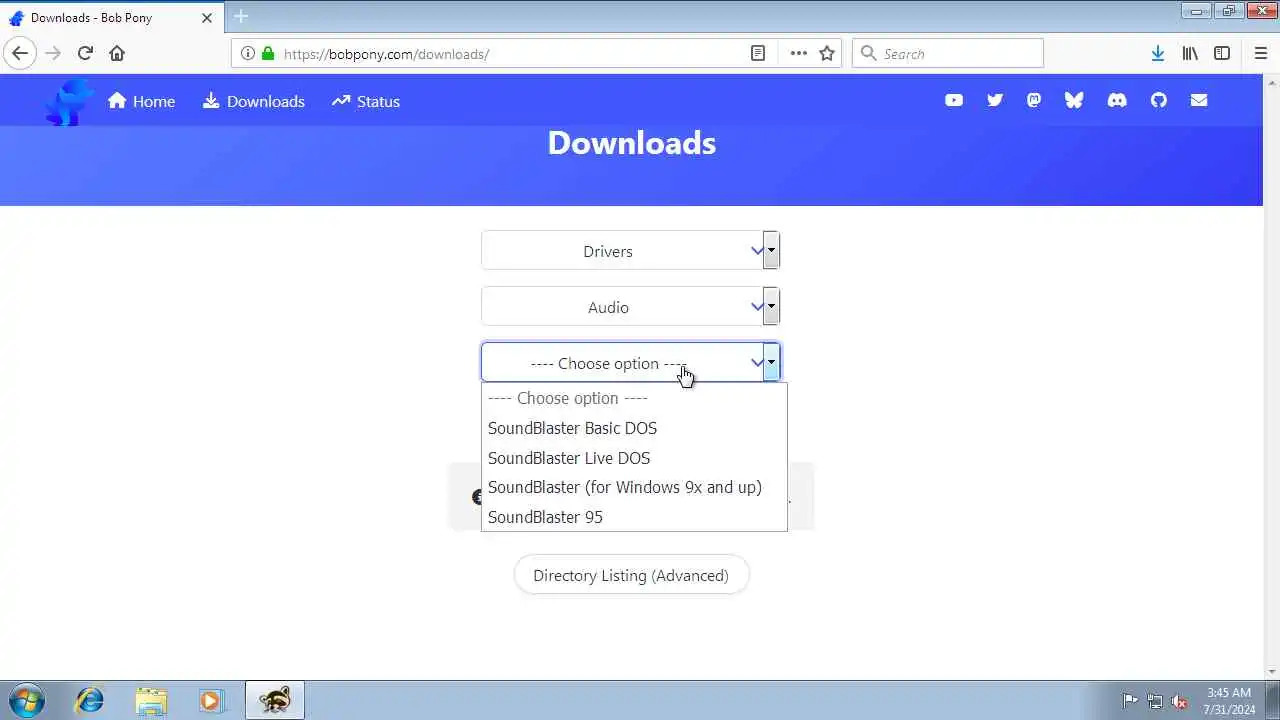This screenshot has height=720, width=1280.
Task: Visit the YouTube social link
Action: tap(954, 100)
